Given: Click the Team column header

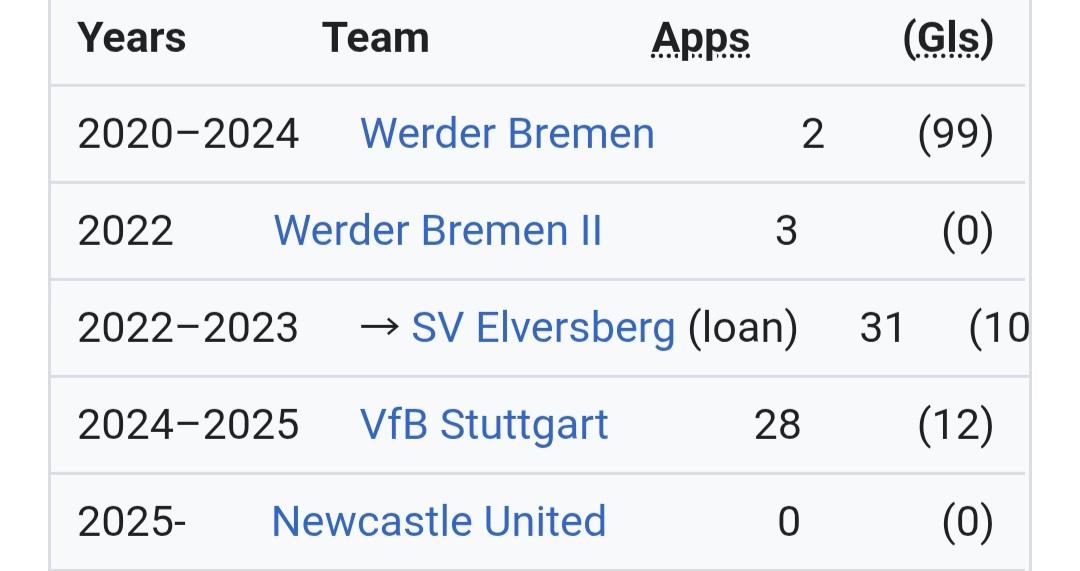Looking at the screenshot, I should [375, 38].
